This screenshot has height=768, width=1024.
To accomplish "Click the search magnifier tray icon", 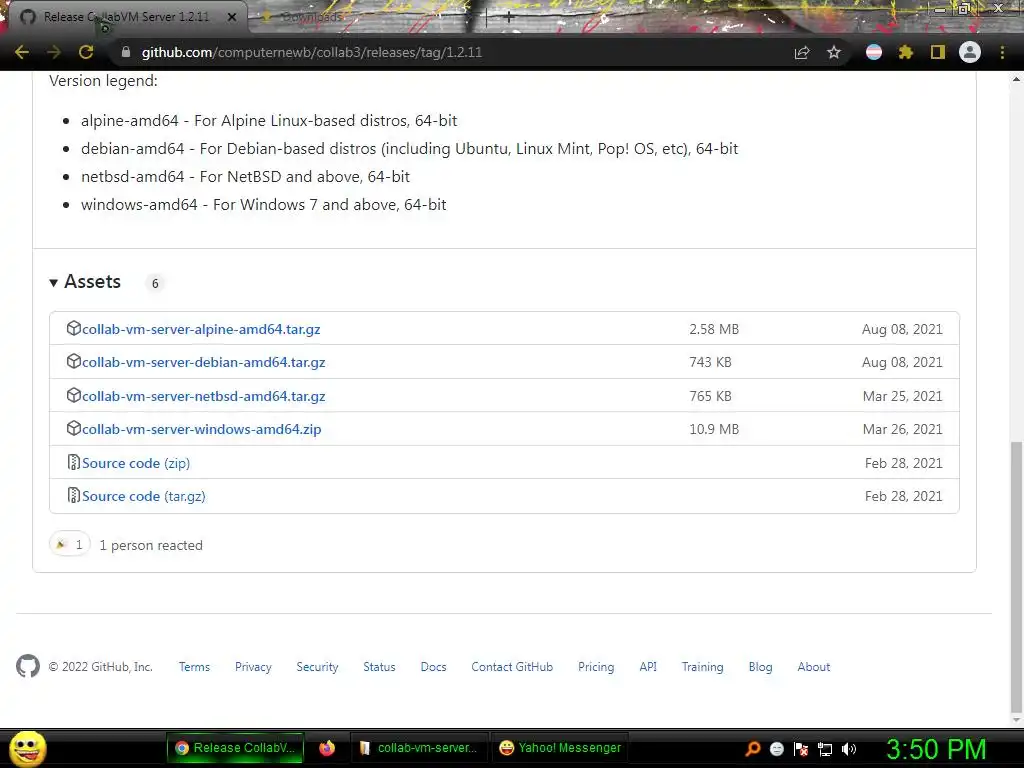I will pyautogui.click(x=753, y=748).
